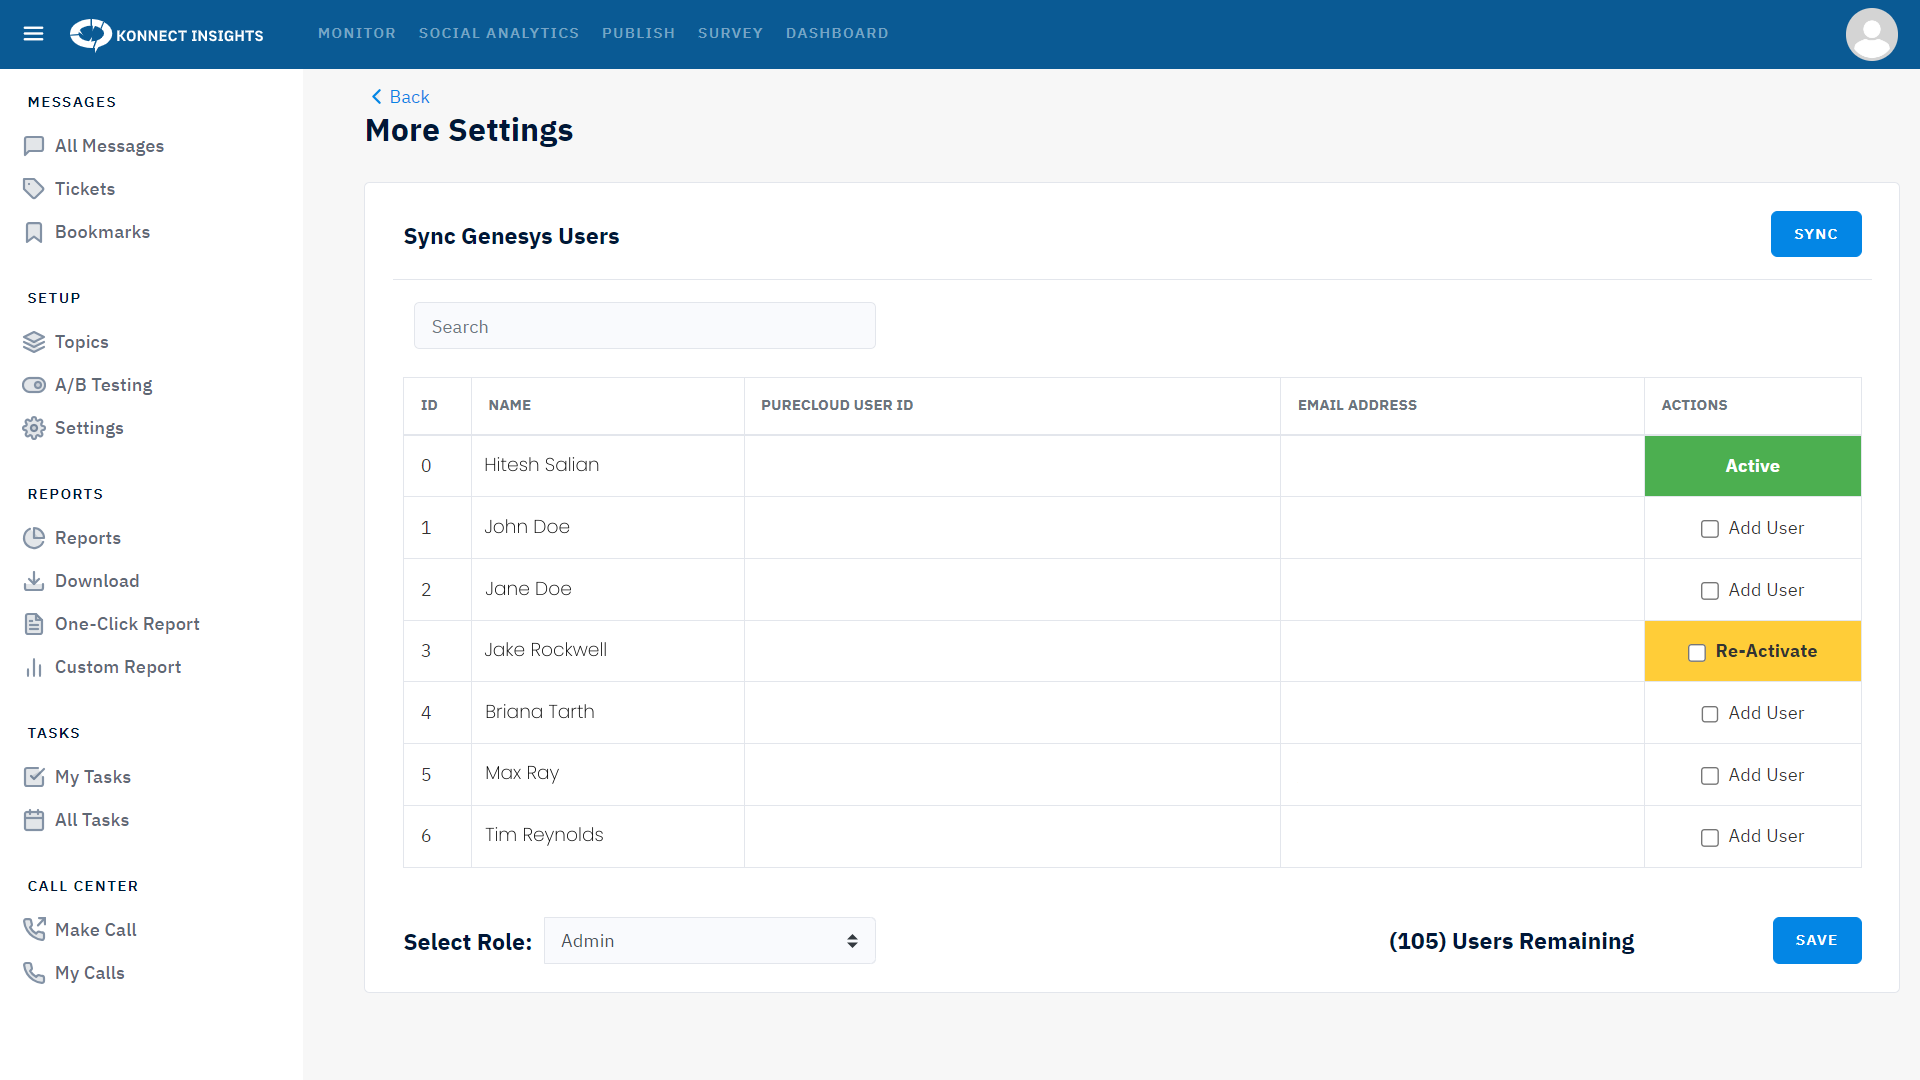Click the Bookmarks icon in sidebar
The image size is (1920, 1080).
34,232
